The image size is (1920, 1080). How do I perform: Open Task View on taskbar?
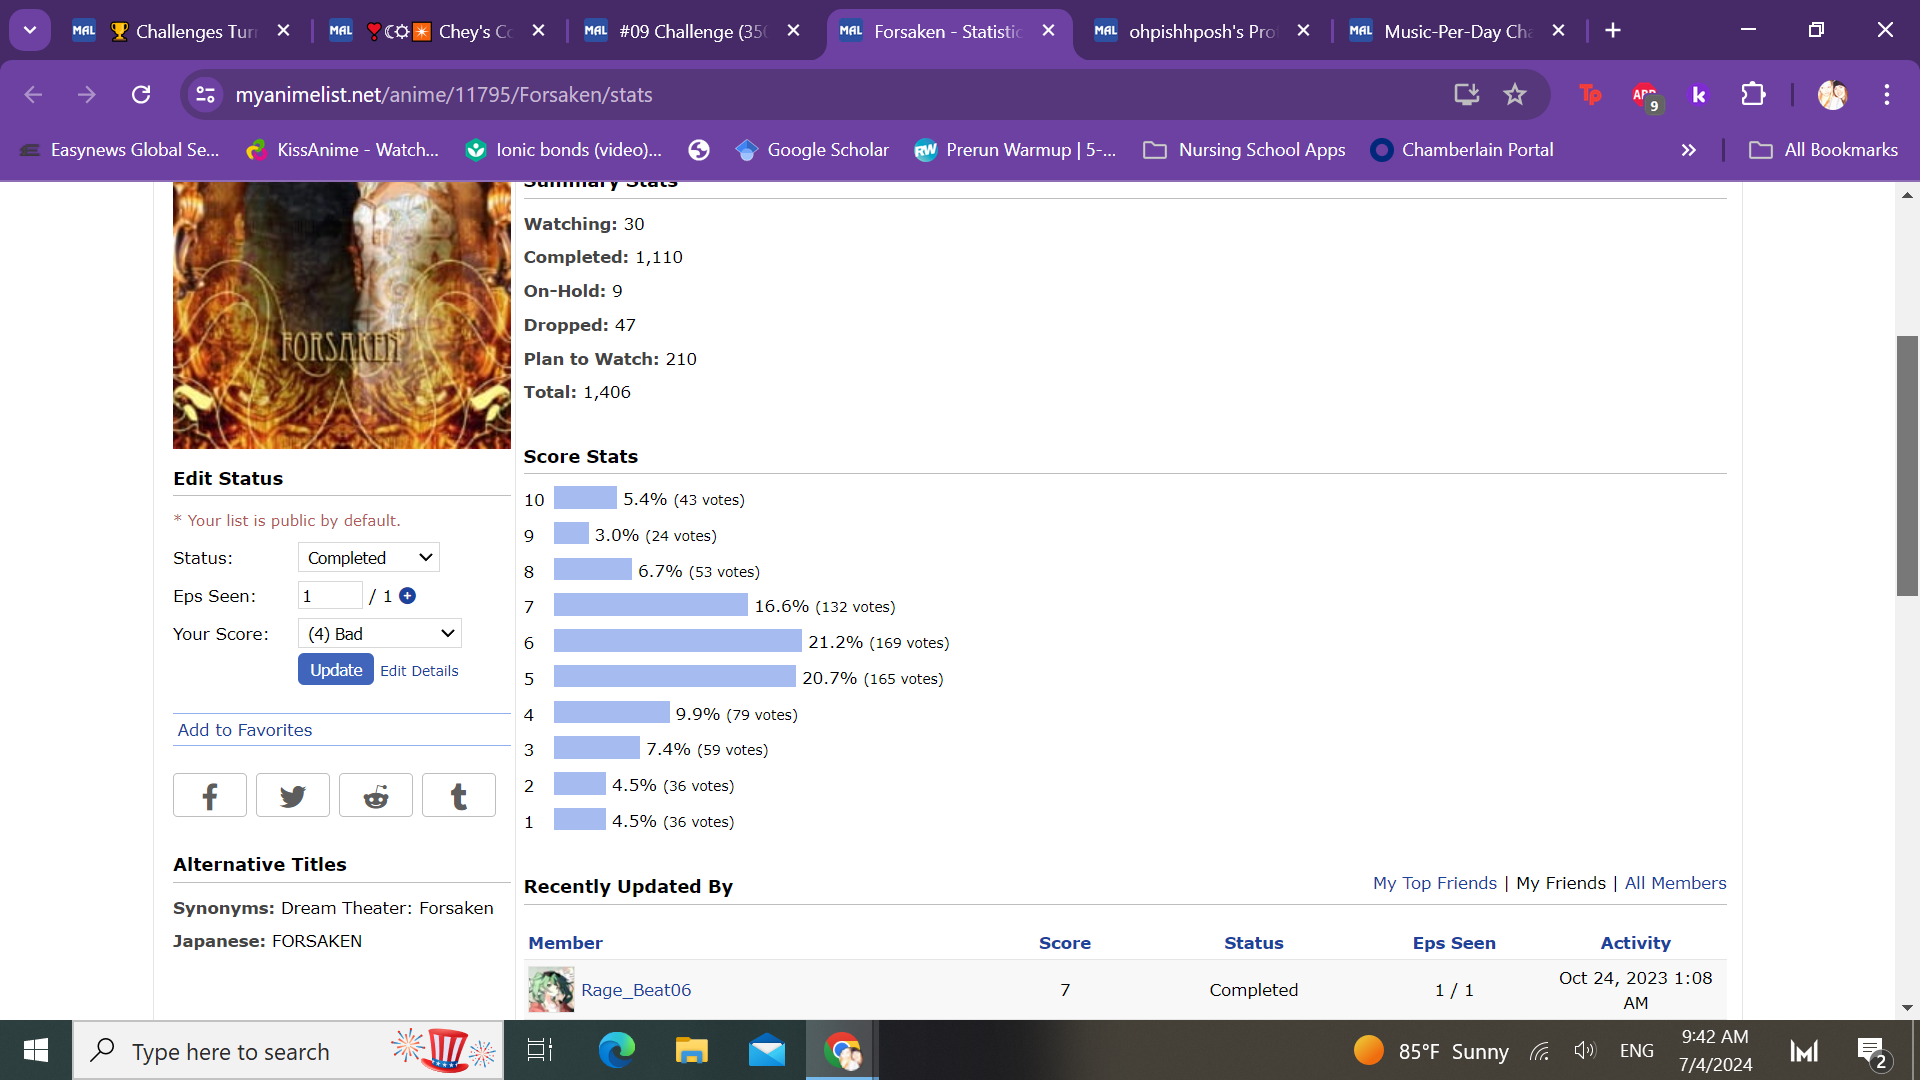tap(540, 1050)
